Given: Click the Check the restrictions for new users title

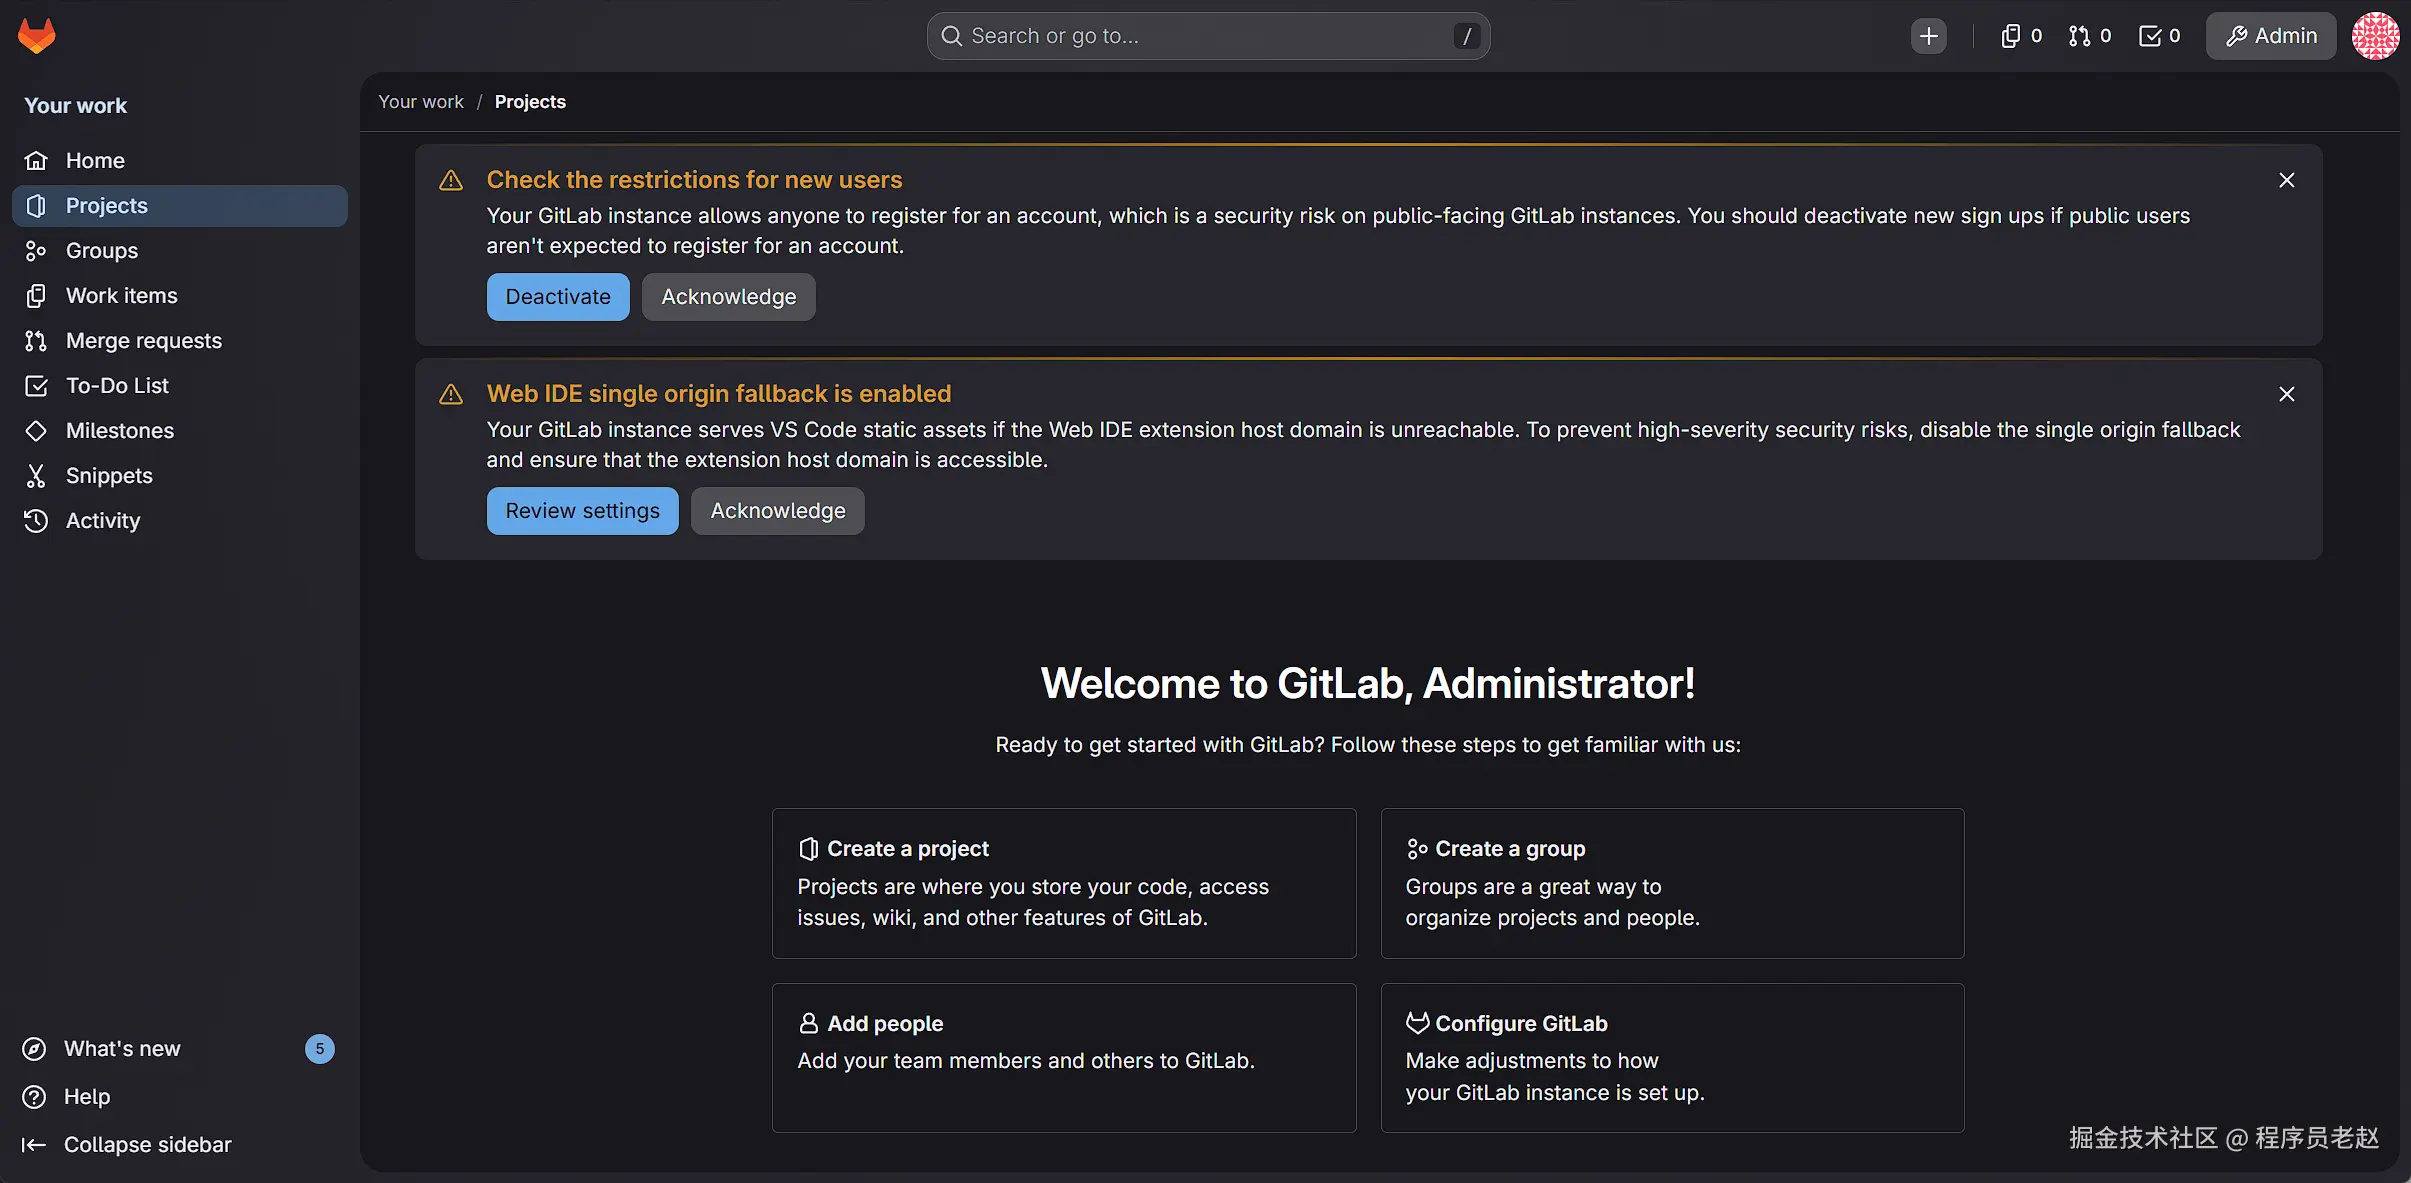Looking at the screenshot, I should pos(694,180).
